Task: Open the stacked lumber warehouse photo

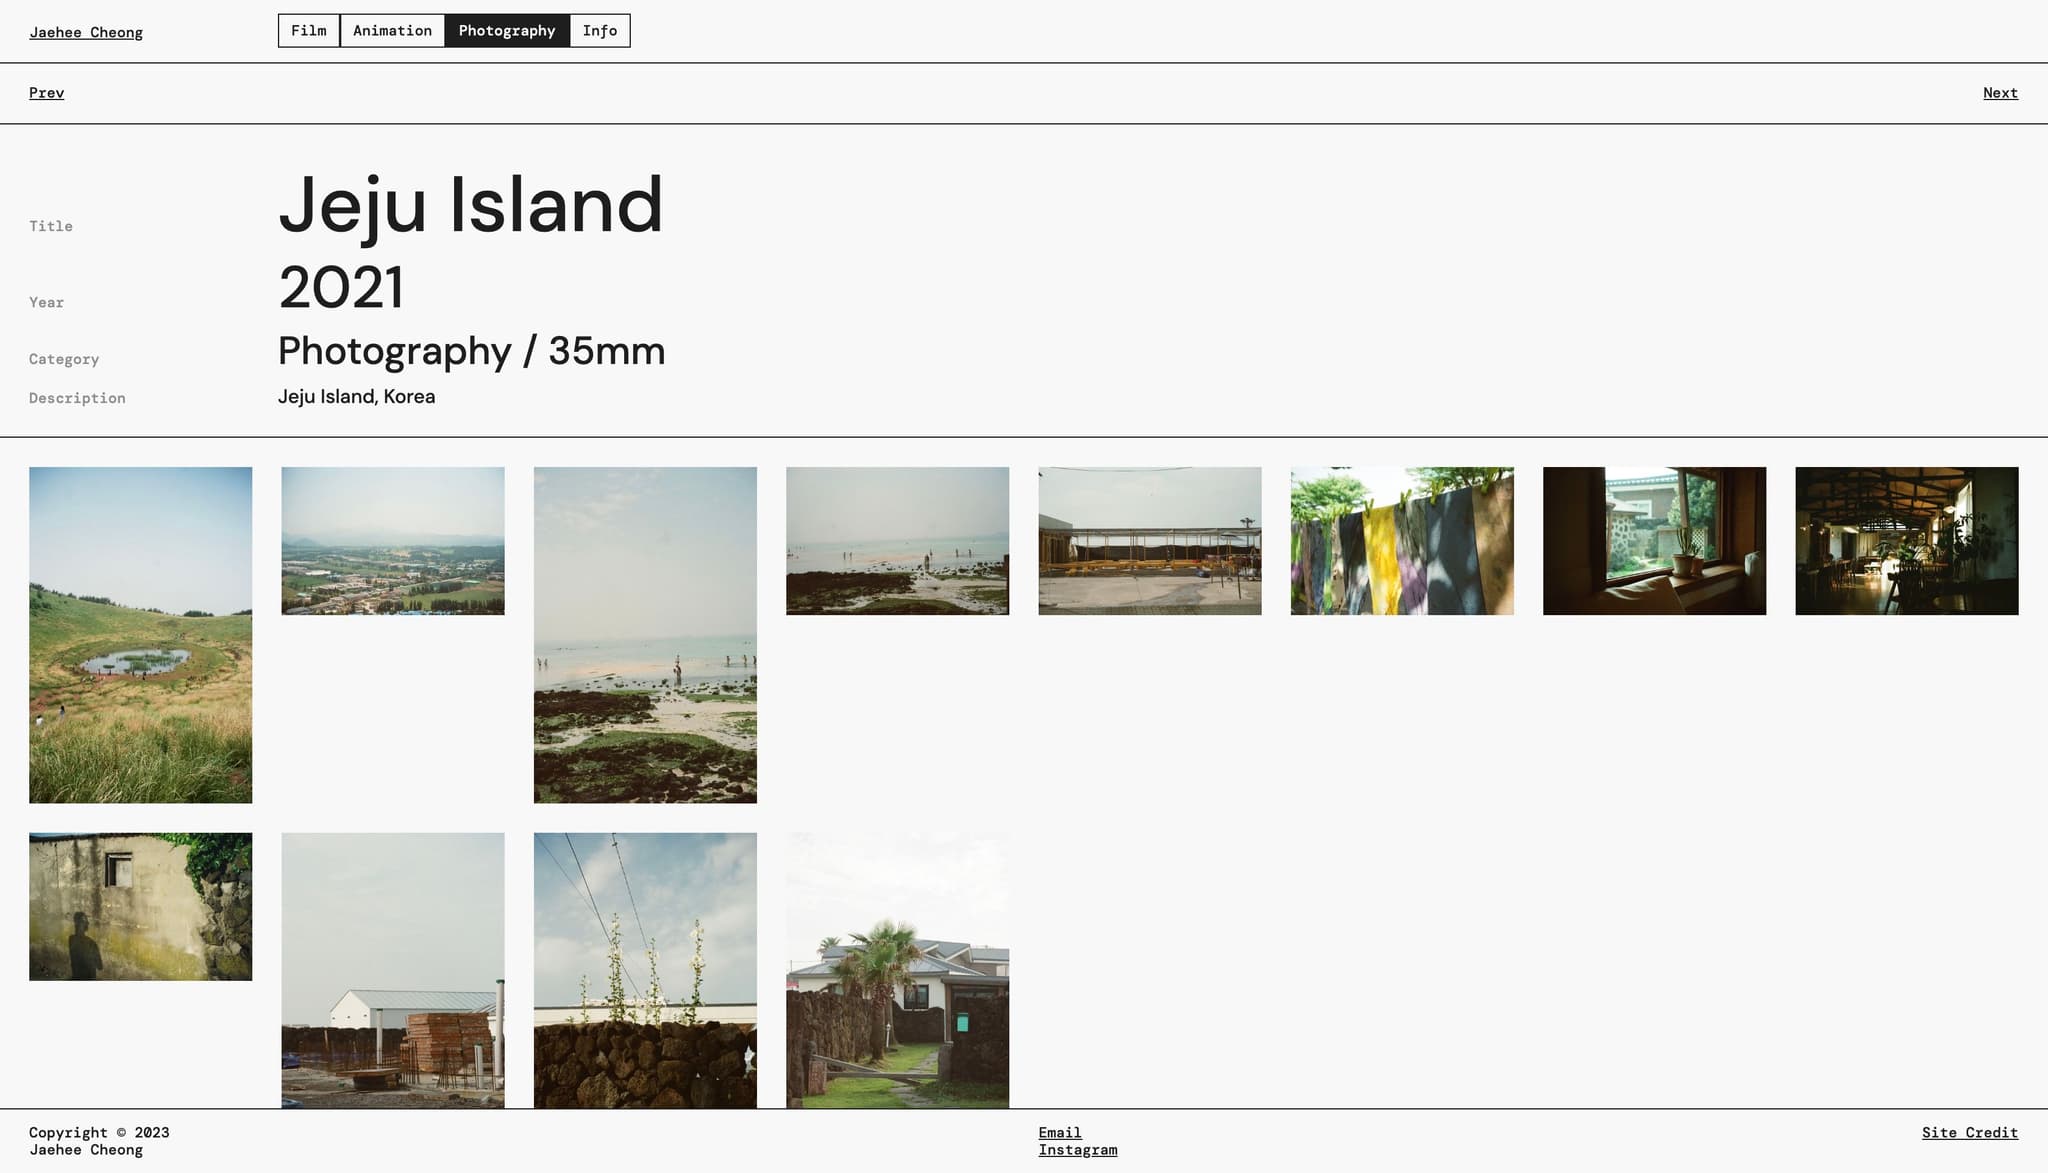Action: coord(393,970)
